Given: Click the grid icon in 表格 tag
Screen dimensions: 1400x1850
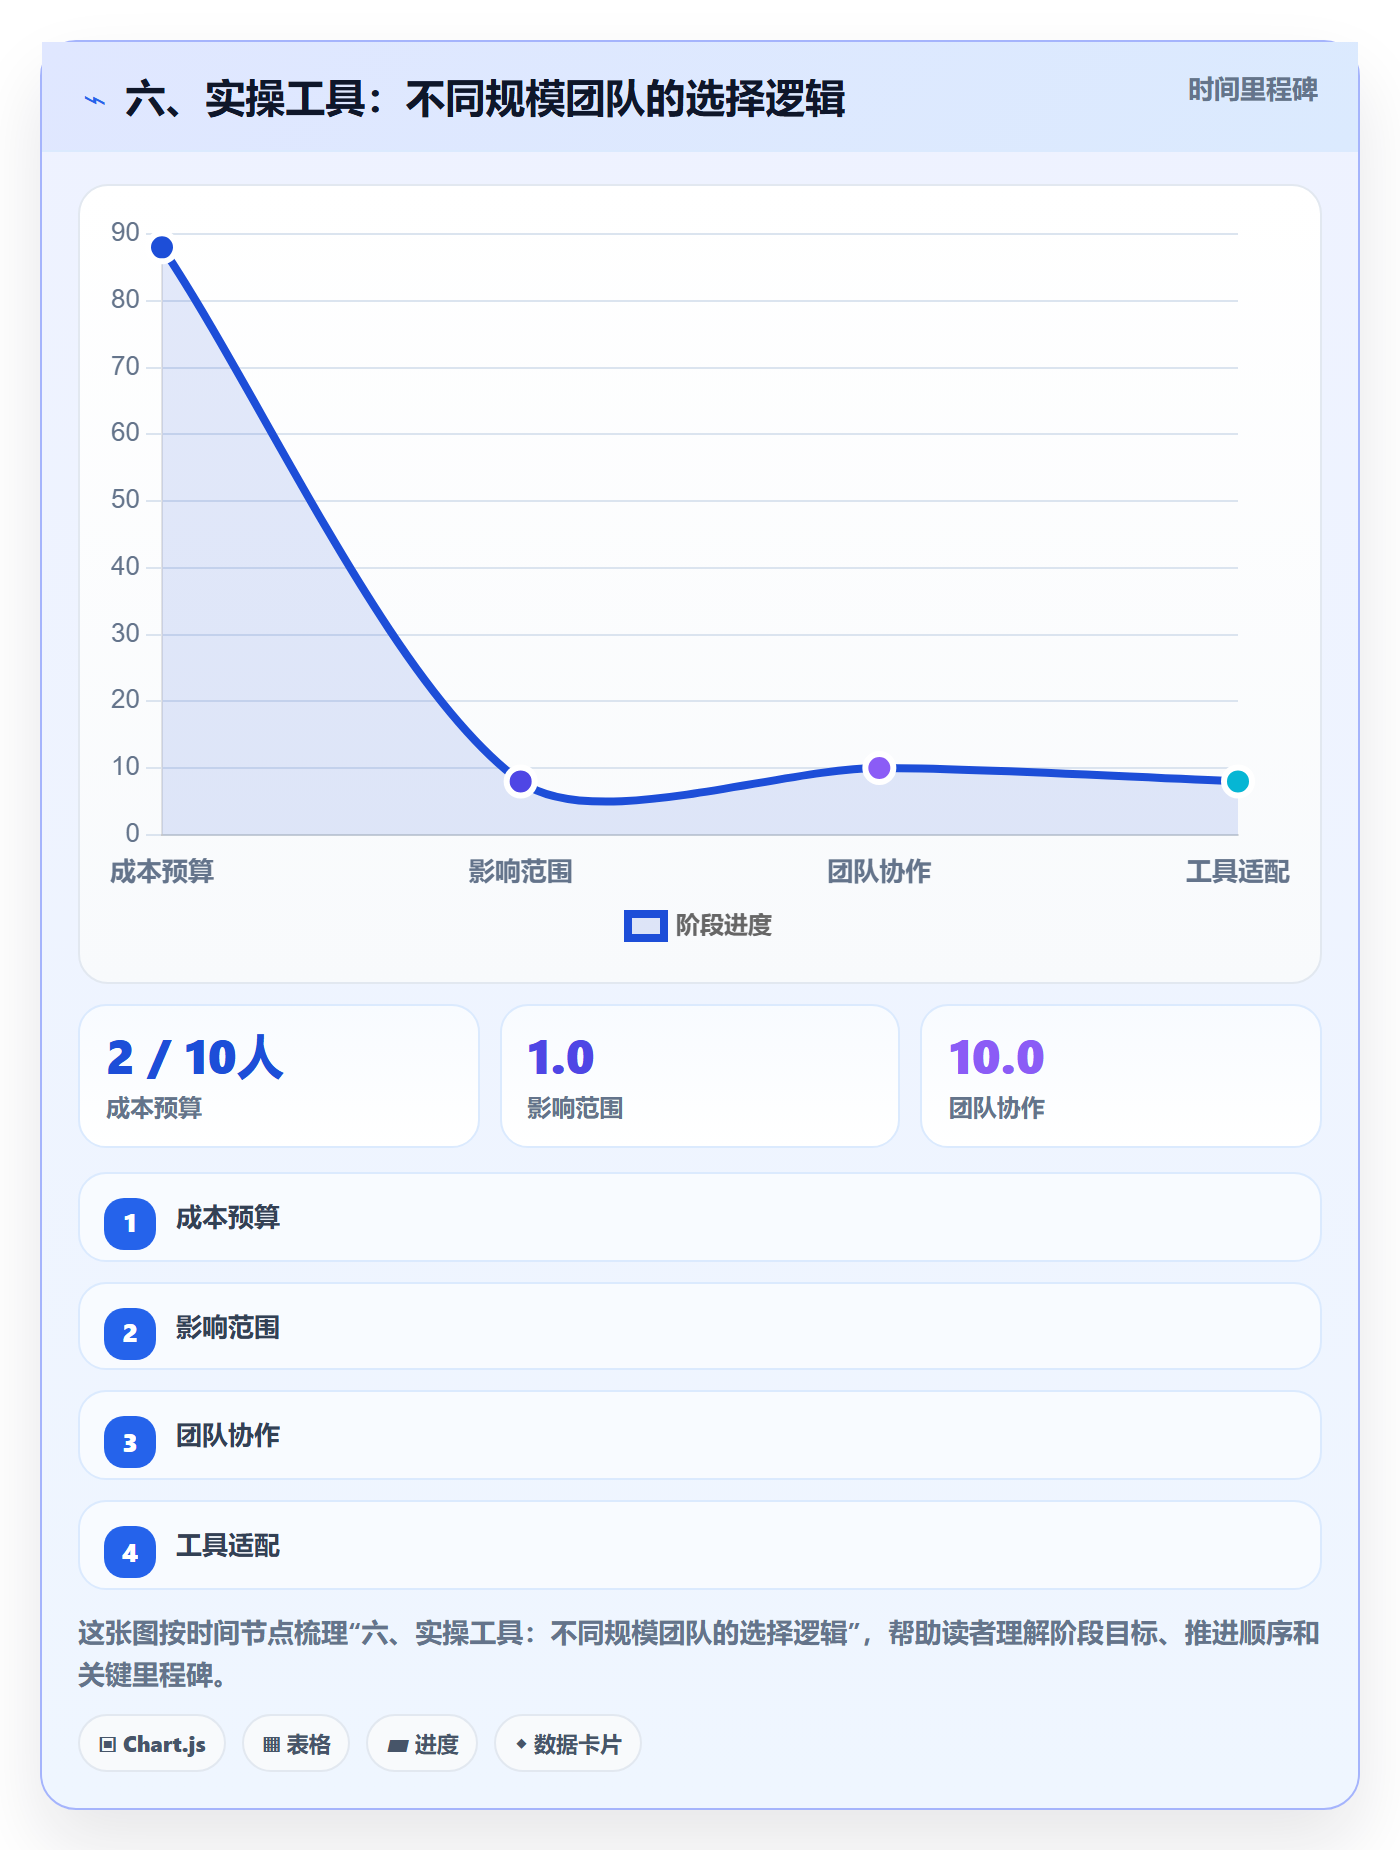Looking at the screenshot, I should (271, 1745).
